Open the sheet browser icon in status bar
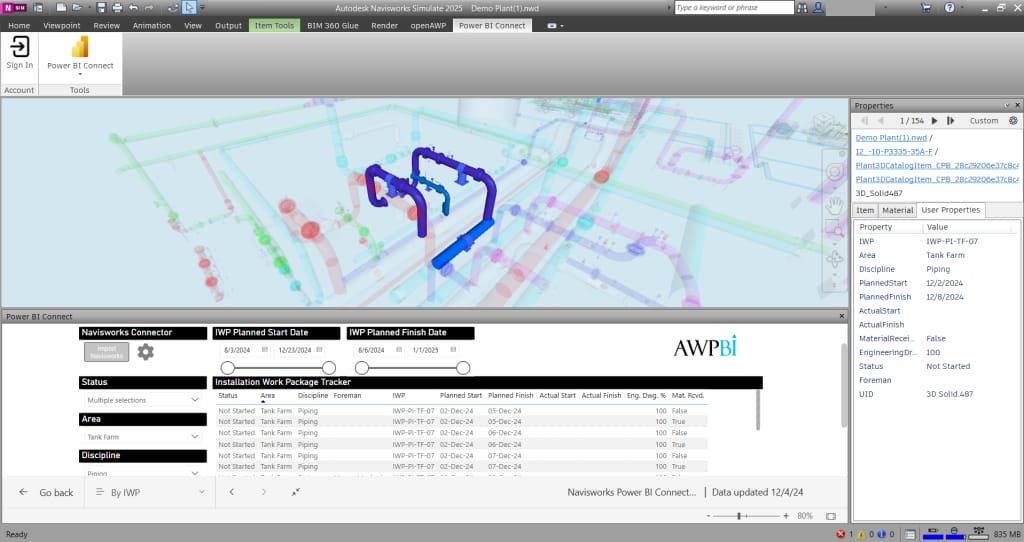The height and width of the screenshot is (542, 1024). [x=910, y=534]
